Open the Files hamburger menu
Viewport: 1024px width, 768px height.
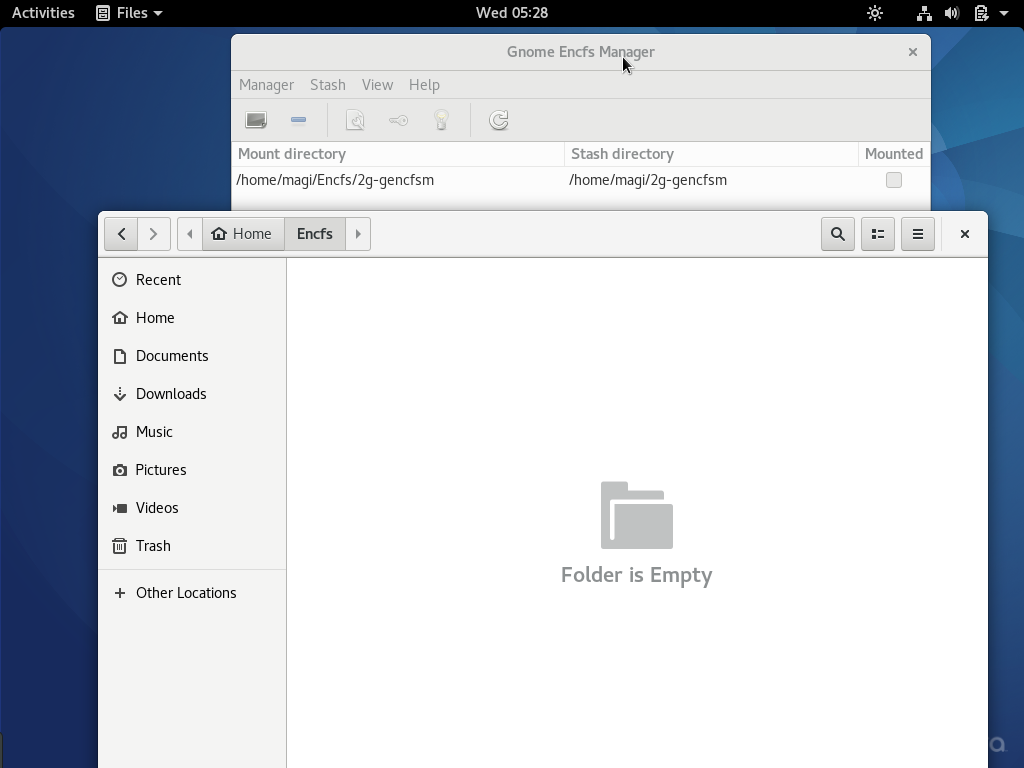918,234
